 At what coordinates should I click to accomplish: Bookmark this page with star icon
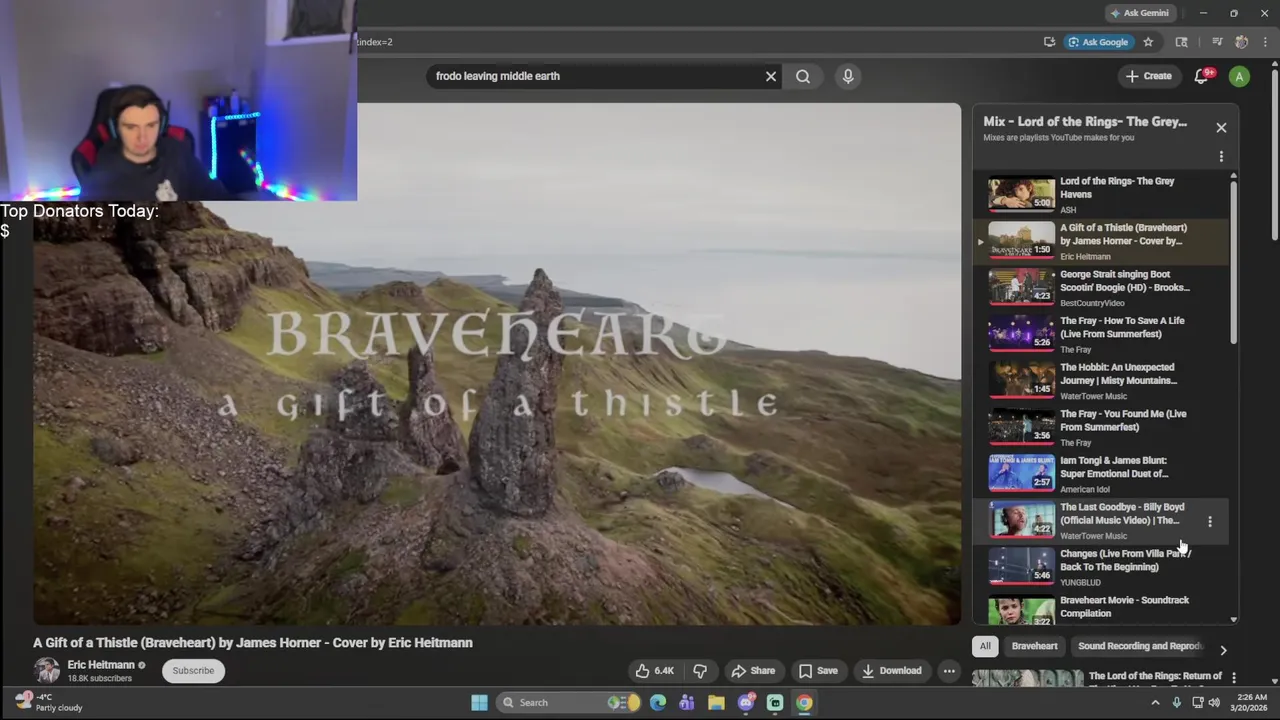[x=1148, y=42]
